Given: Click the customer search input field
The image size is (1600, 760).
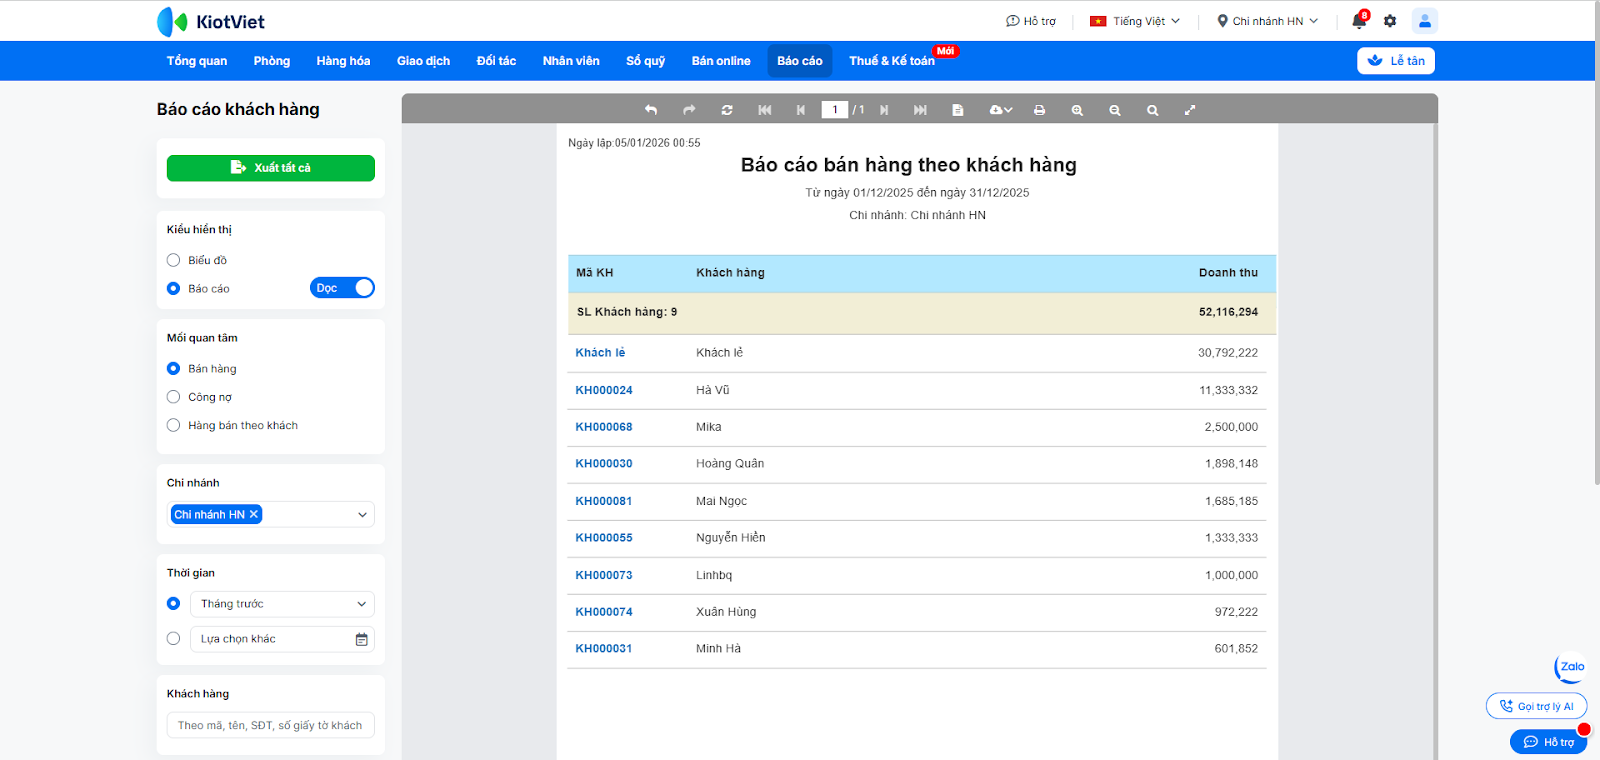Looking at the screenshot, I should click(271, 725).
